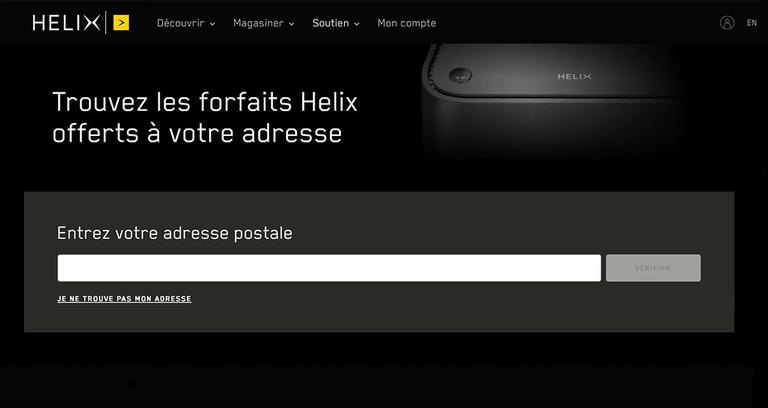The image size is (768, 408).
Task: Click the round button on the Helix device
Action: tap(460, 75)
